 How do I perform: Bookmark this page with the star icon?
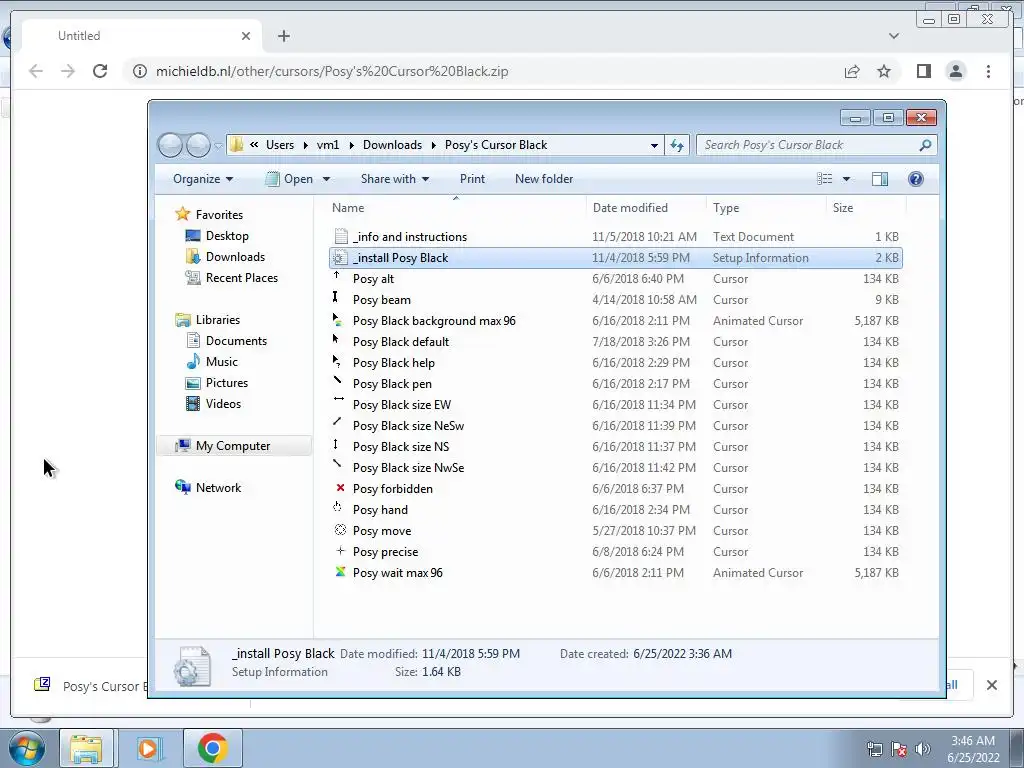coord(884,71)
